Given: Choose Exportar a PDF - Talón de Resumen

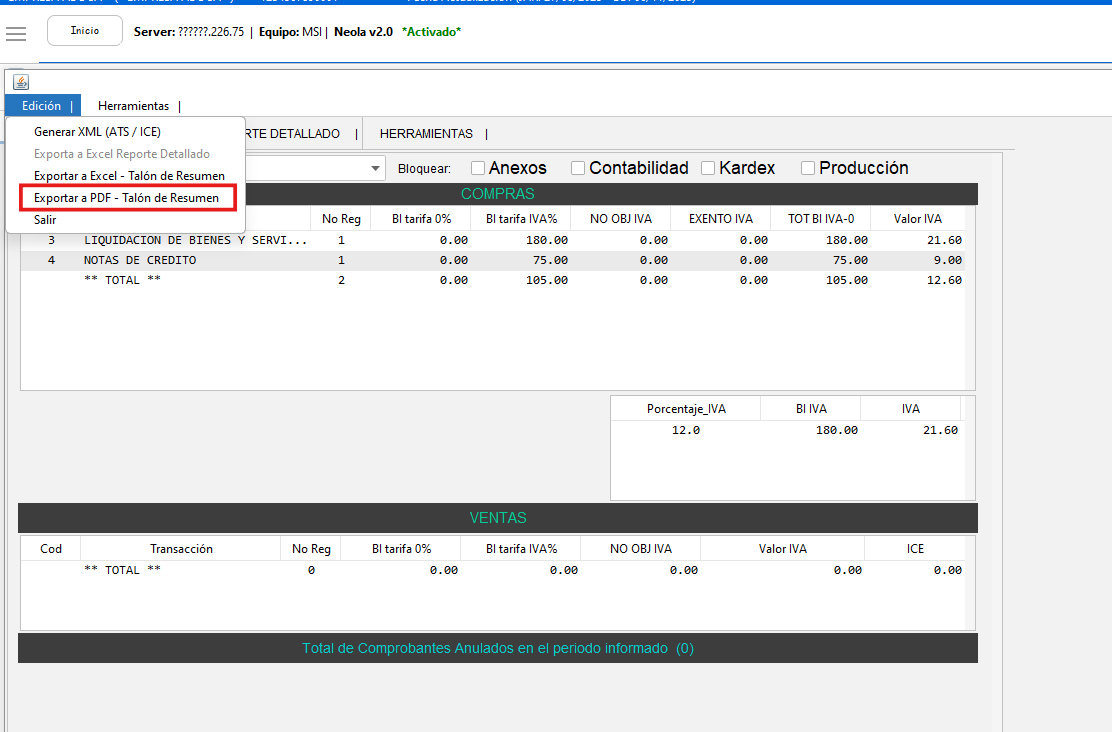Looking at the screenshot, I should pyautogui.click(x=126, y=198).
